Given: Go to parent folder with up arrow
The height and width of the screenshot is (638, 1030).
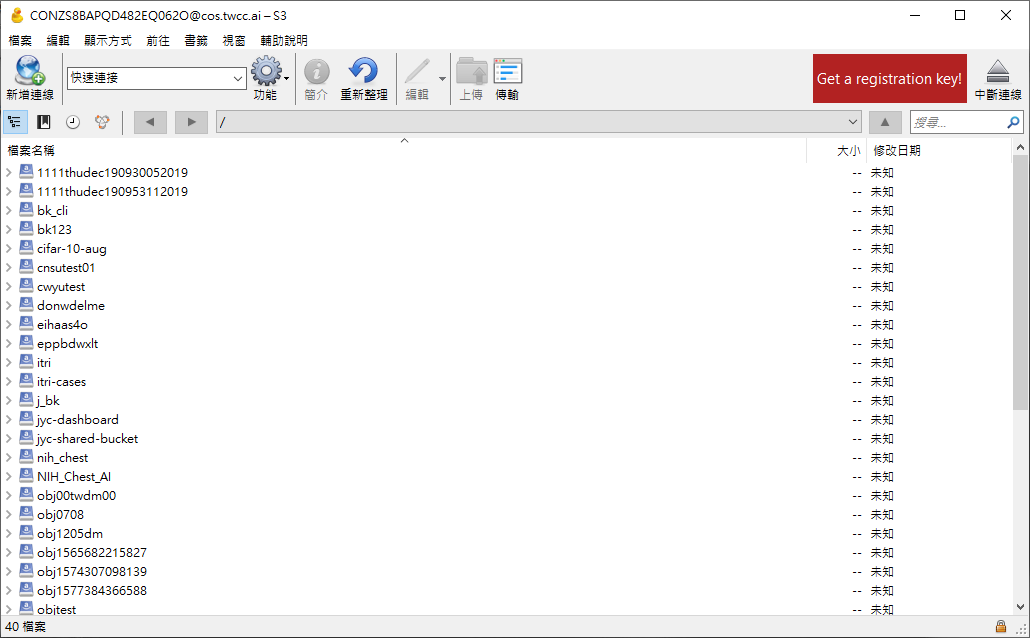Looking at the screenshot, I should point(885,122).
